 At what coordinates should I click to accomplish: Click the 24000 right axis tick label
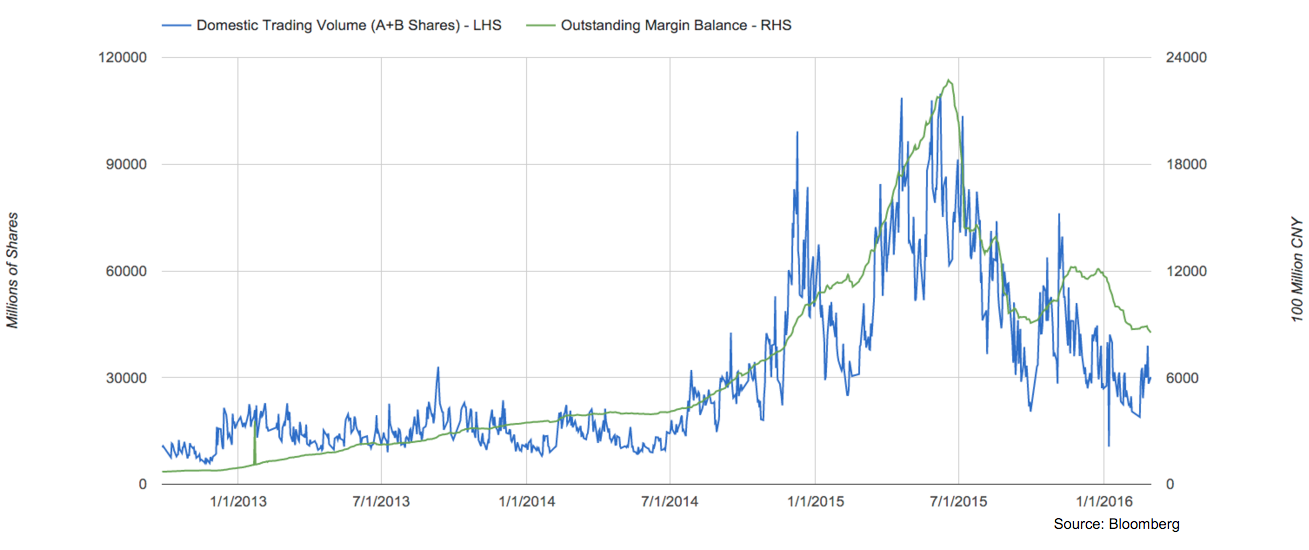coord(1184,58)
